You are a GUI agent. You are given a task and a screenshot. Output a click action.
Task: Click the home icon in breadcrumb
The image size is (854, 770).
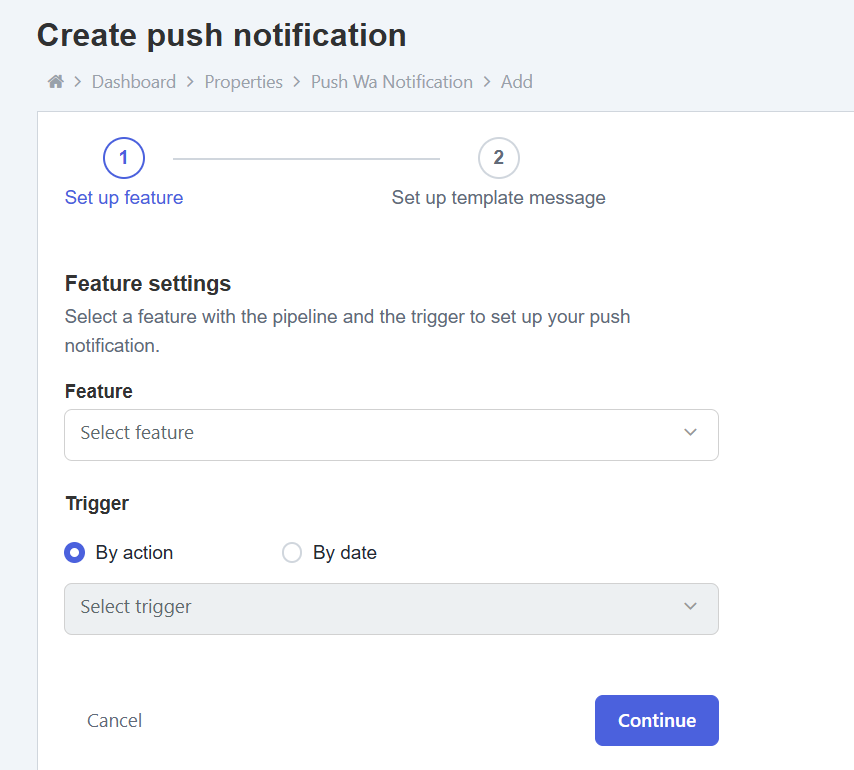(56, 82)
